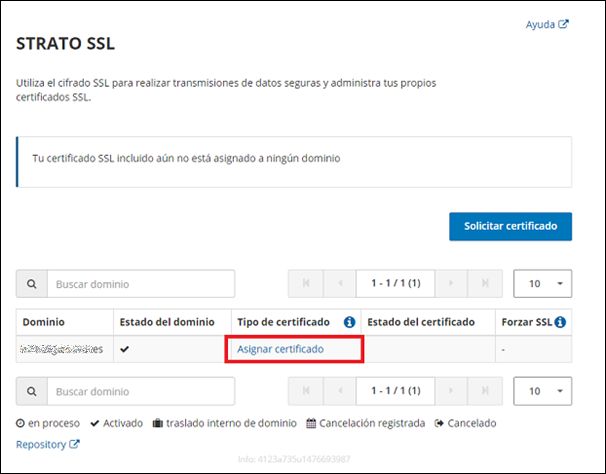
Task: Open the lower page-size dropdown showing 10
Action: click(543, 391)
